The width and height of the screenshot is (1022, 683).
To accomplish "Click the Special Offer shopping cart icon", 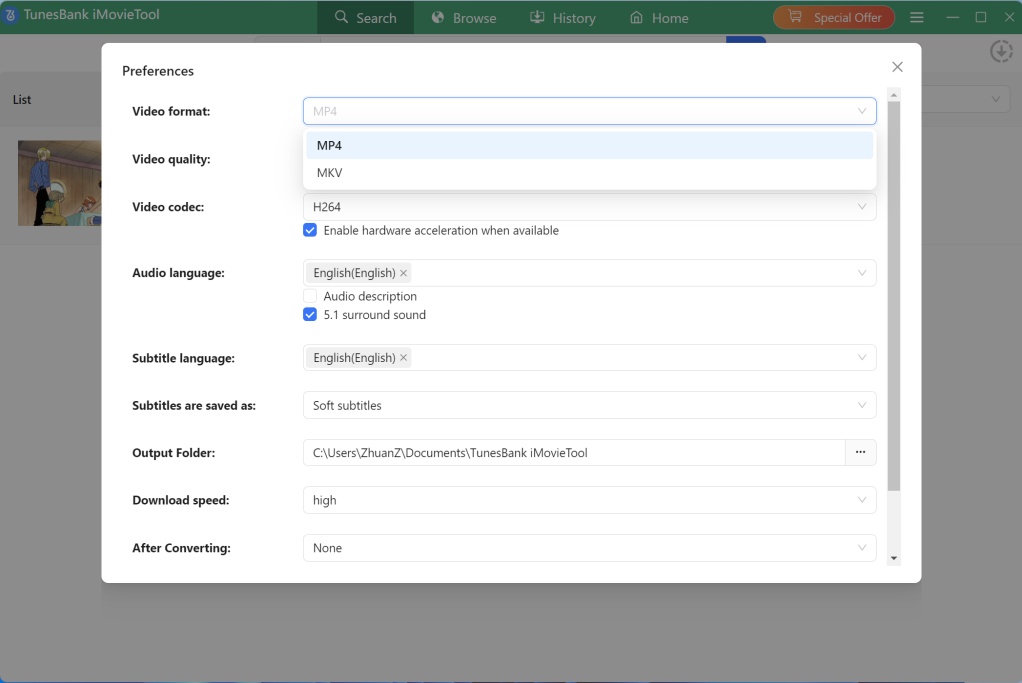I will coord(796,17).
